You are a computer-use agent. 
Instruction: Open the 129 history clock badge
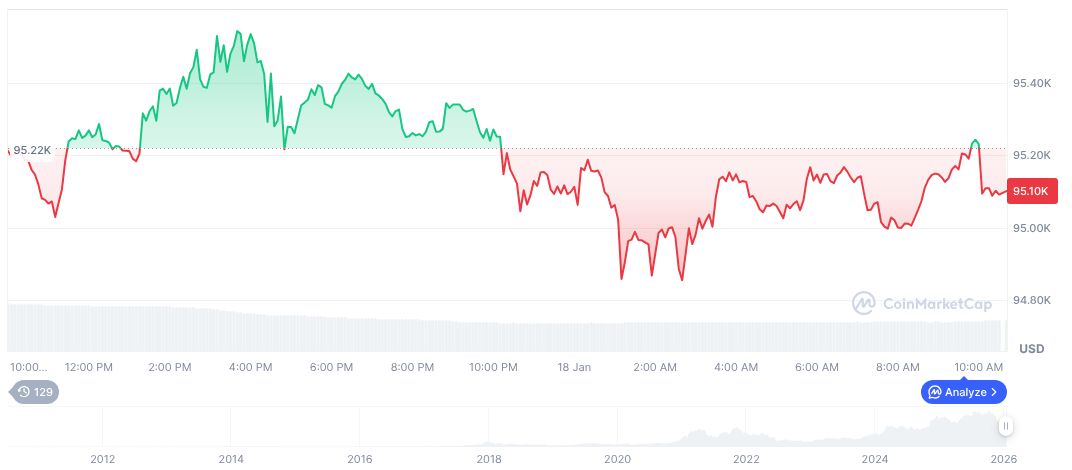pos(35,392)
